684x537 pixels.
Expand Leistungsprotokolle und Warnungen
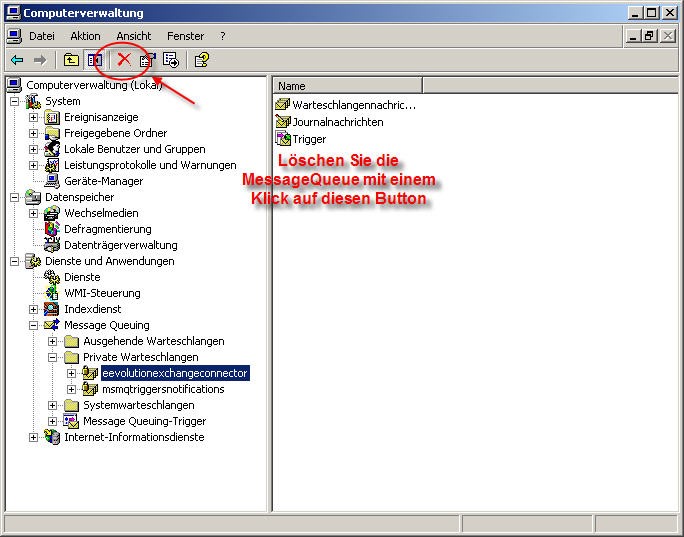(x=33, y=165)
